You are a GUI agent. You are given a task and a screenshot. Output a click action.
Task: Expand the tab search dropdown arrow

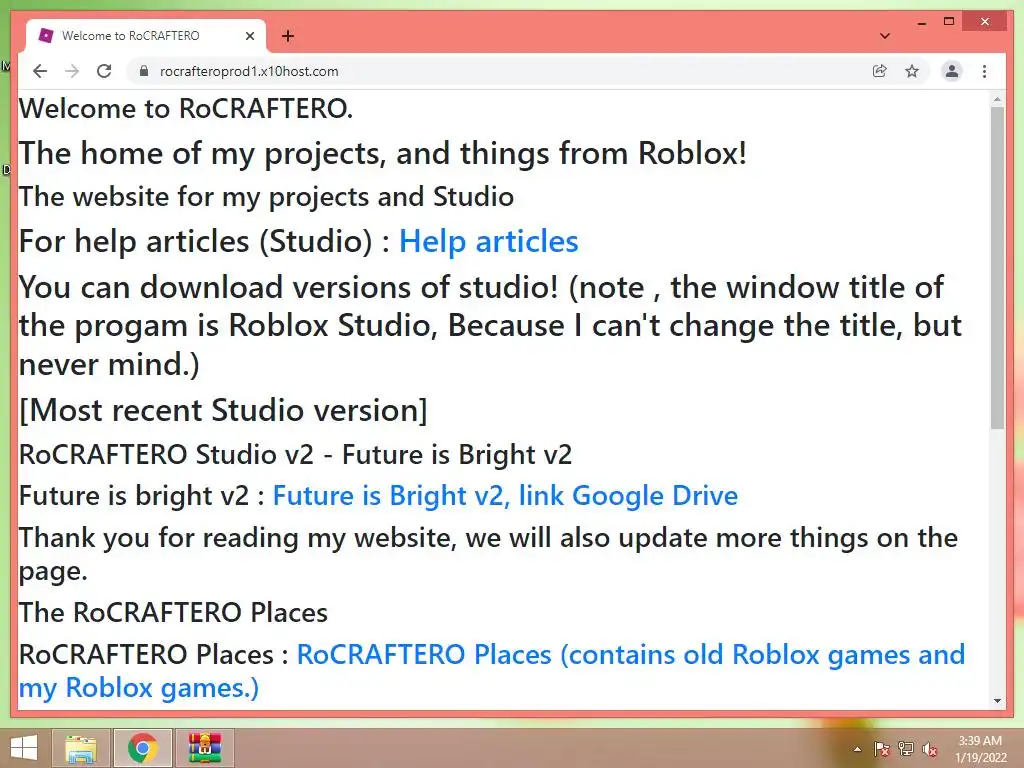pyautogui.click(x=884, y=36)
